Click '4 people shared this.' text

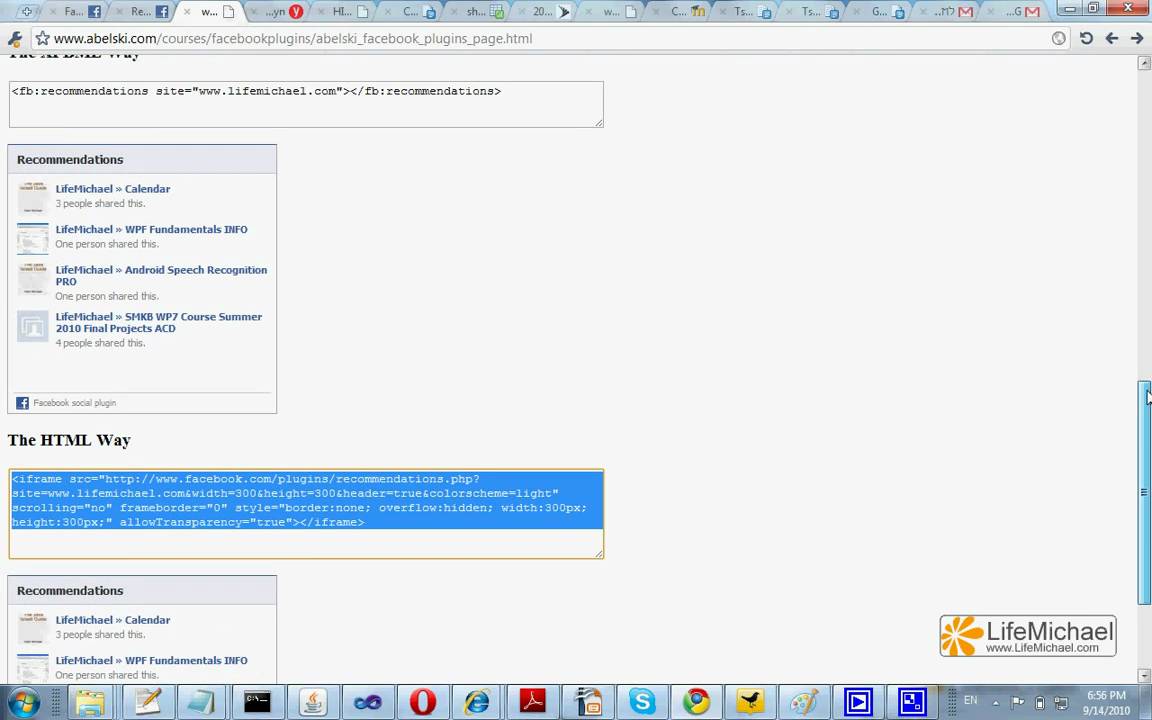click(x=100, y=343)
